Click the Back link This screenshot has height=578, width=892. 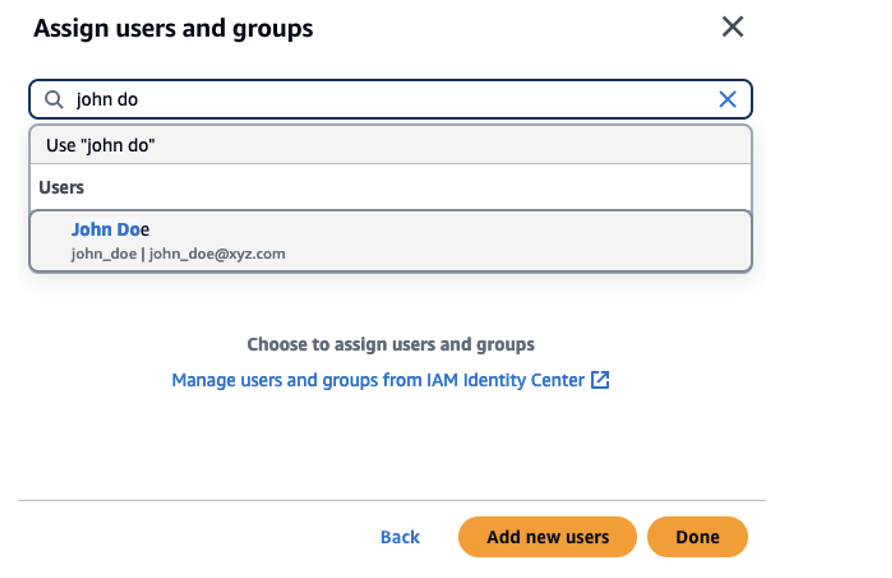[399, 537]
